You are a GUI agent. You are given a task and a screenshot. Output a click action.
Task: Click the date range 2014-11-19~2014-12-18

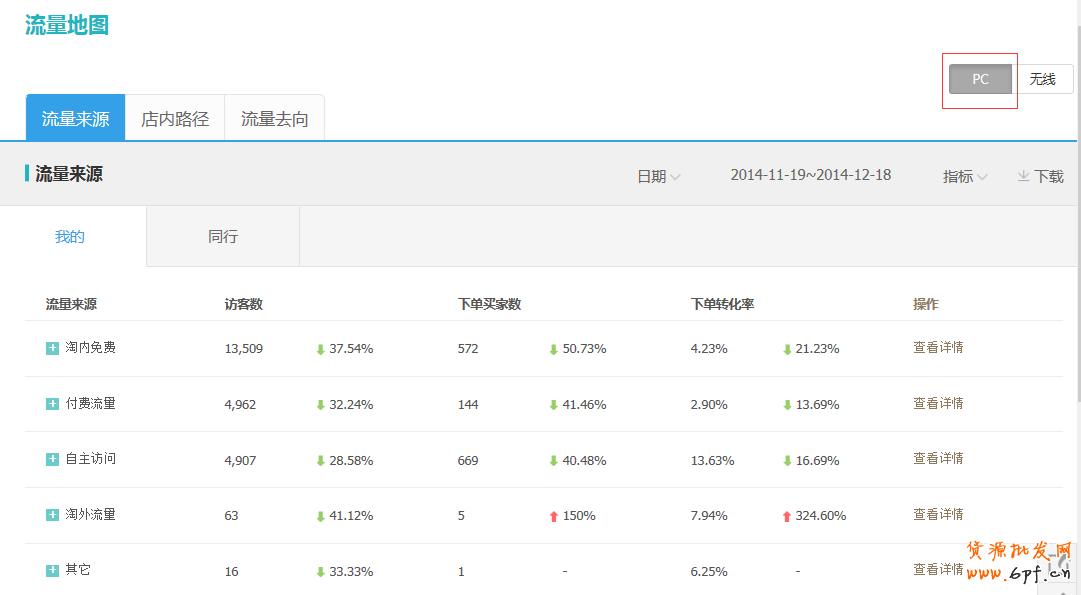pyautogui.click(x=810, y=175)
